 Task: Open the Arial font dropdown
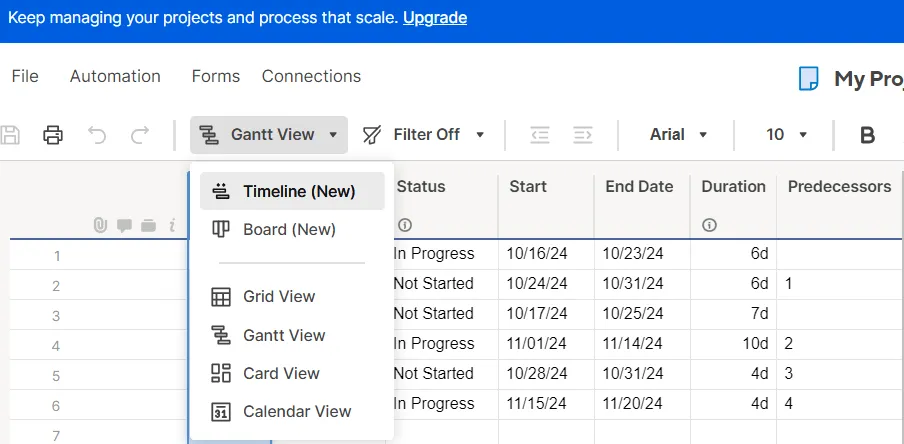[x=679, y=135]
